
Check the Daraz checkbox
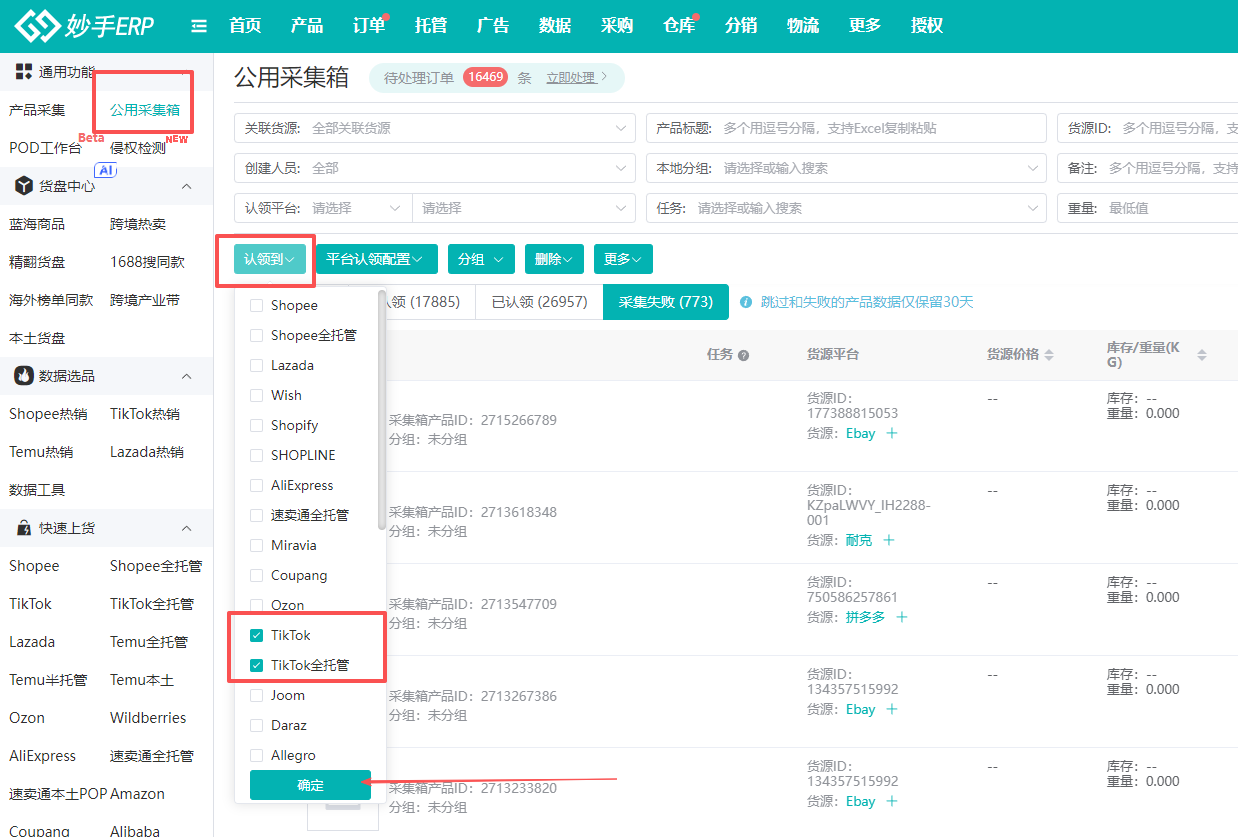(257, 725)
